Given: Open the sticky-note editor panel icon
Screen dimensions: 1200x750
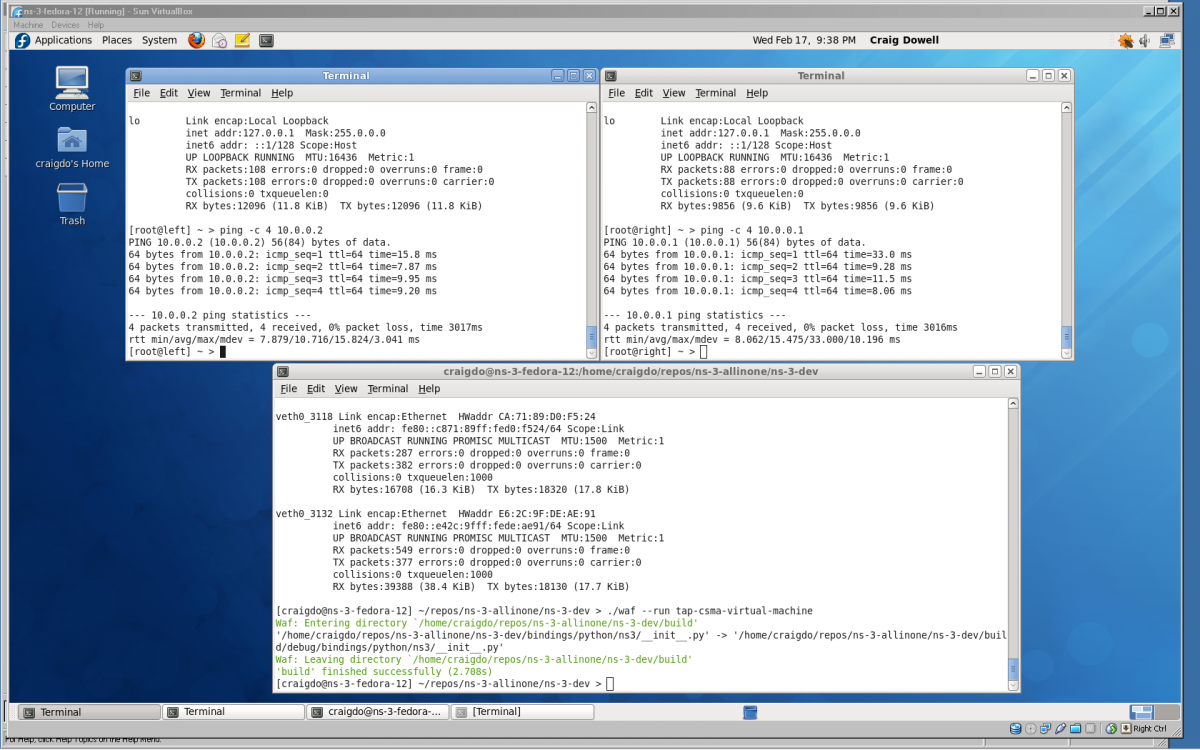Looking at the screenshot, I should click(242, 40).
